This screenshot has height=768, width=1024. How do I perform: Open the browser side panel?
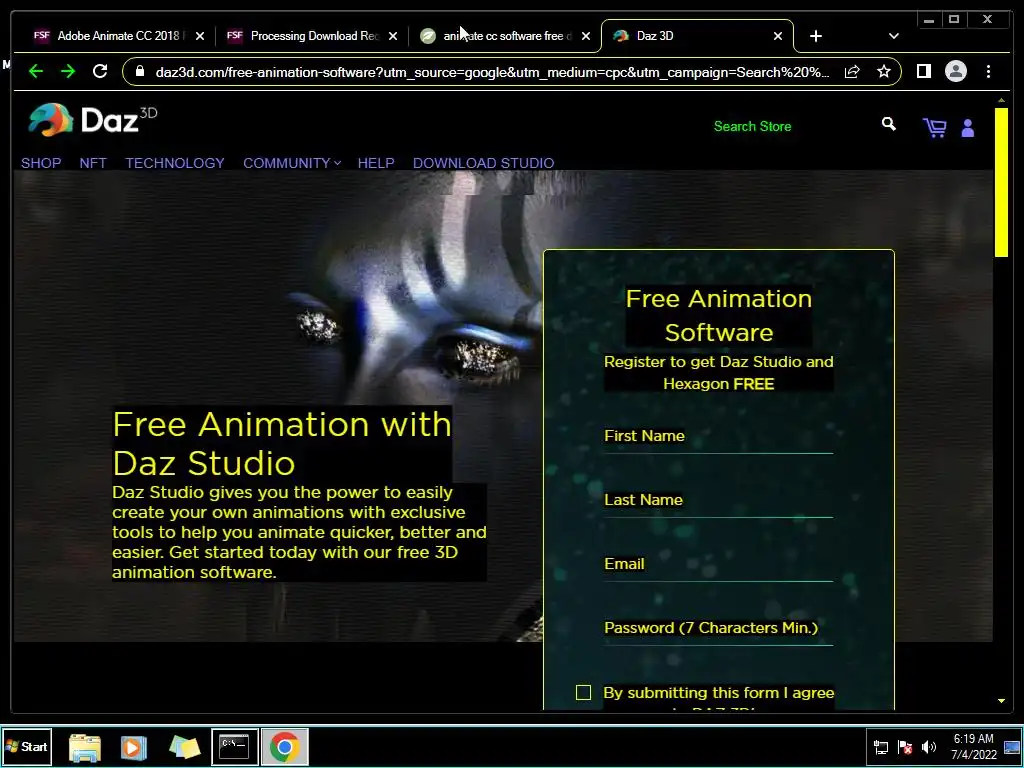(x=923, y=71)
